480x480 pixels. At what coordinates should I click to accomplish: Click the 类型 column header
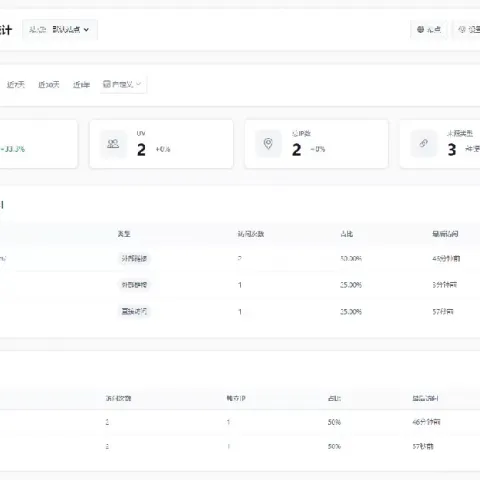tap(124, 234)
